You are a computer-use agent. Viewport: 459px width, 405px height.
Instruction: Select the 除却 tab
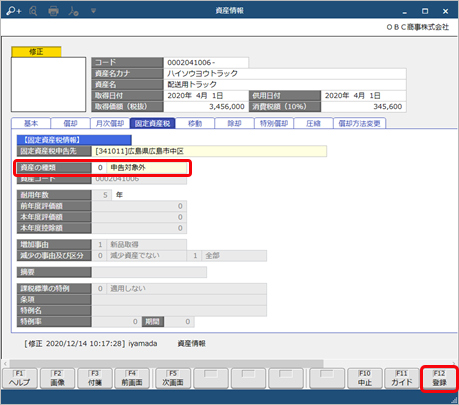pos(234,123)
